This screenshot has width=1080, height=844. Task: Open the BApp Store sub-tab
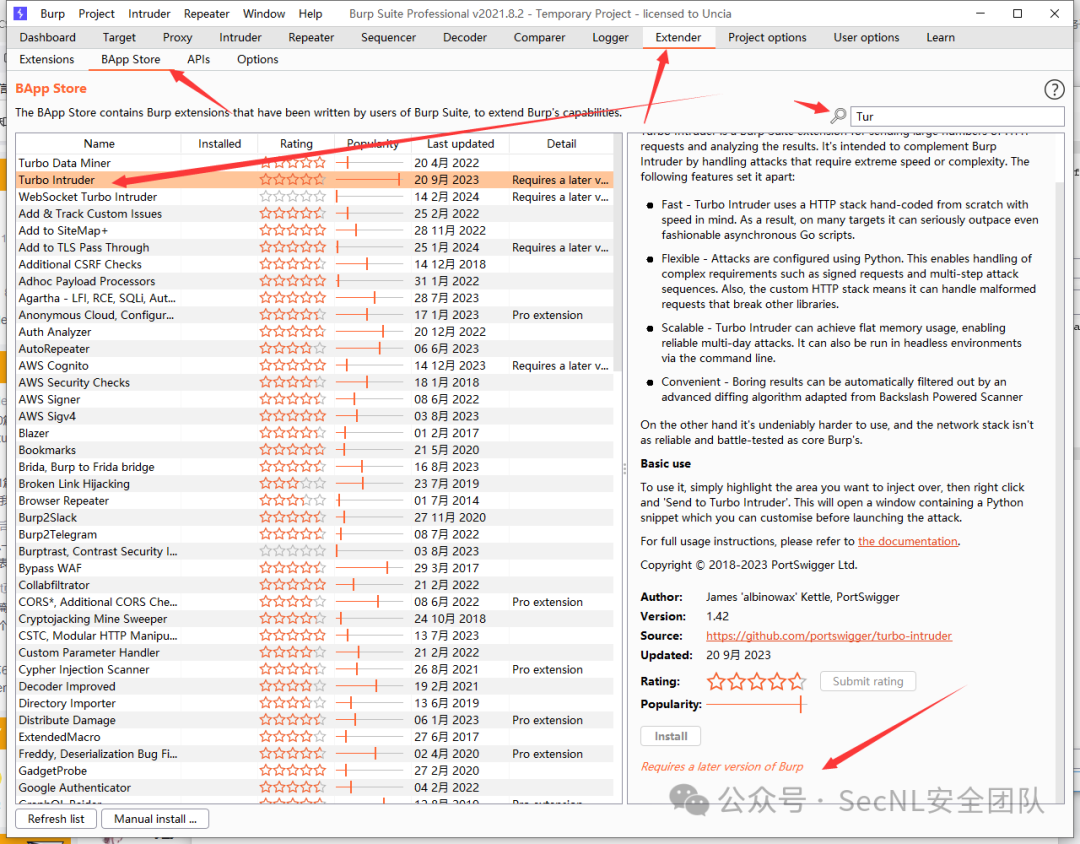(130, 59)
